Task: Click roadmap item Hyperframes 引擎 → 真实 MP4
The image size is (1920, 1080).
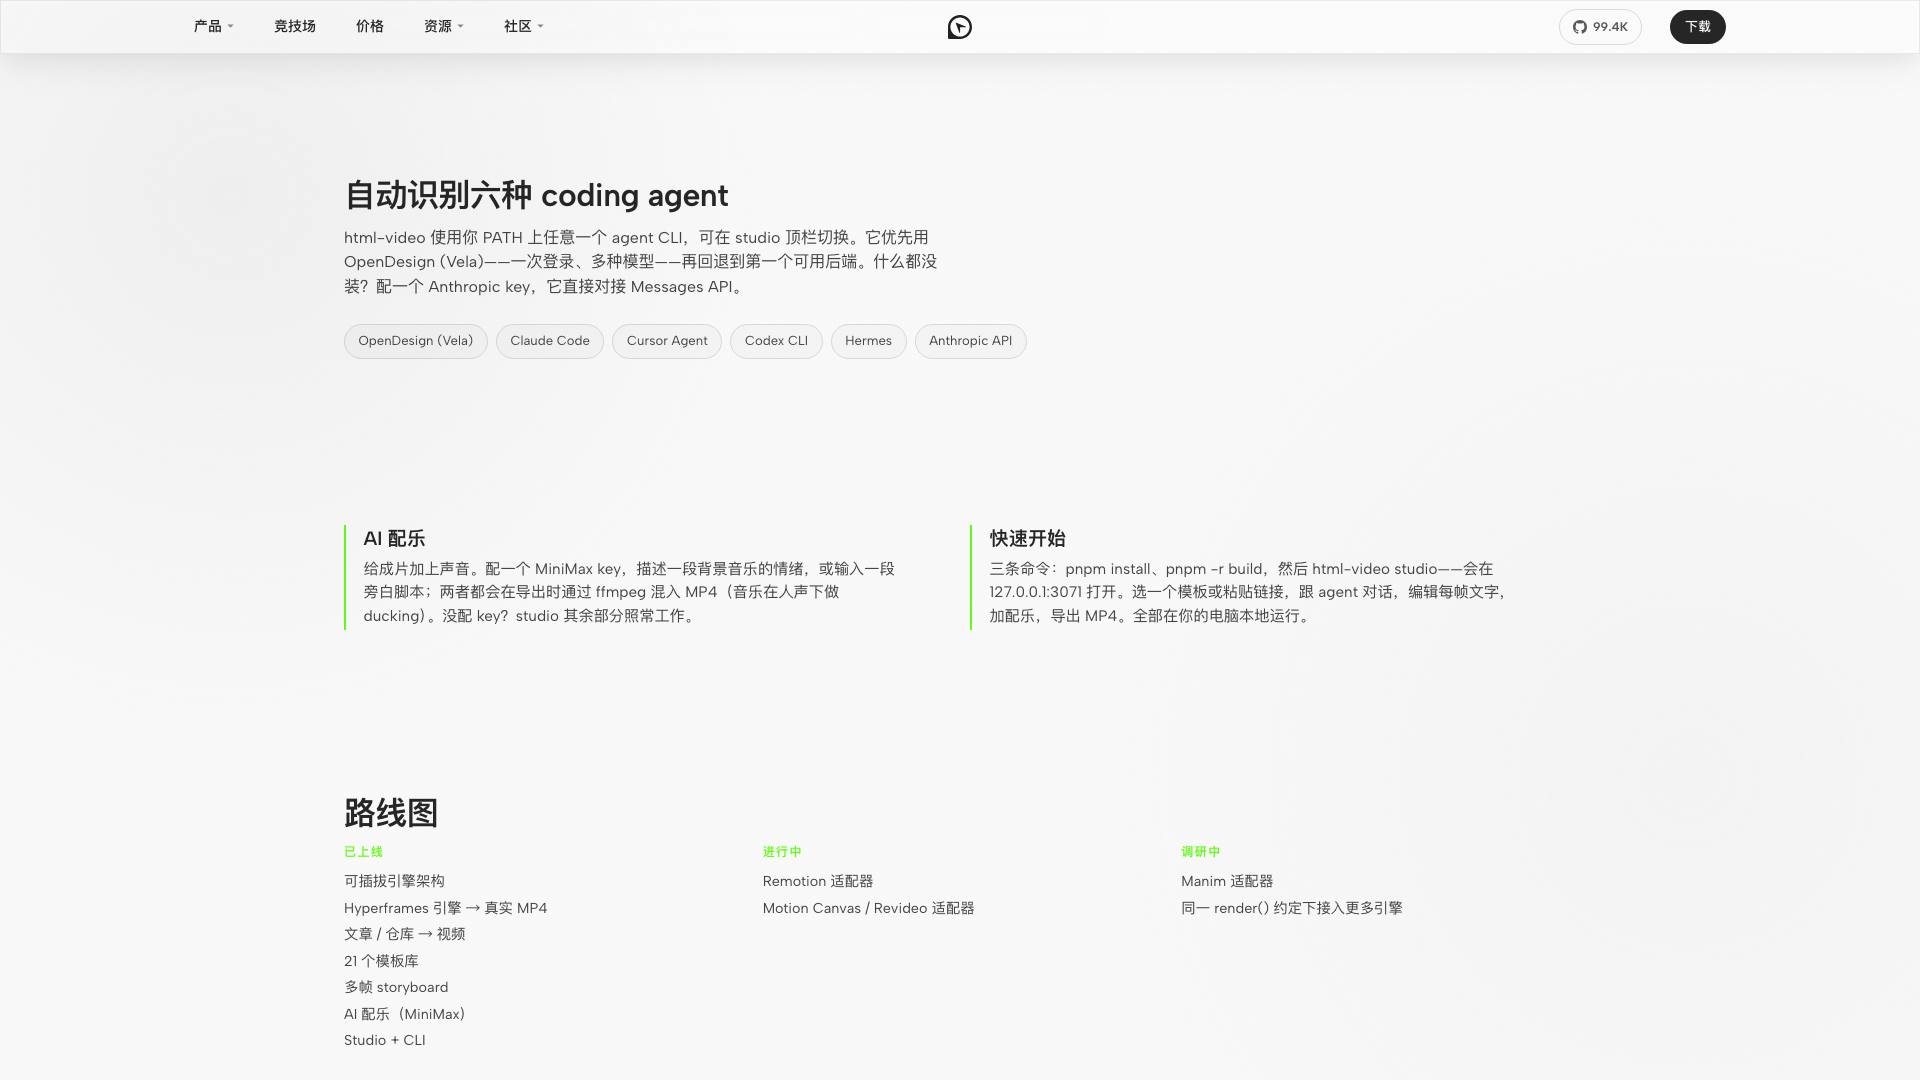Action: [x=445, y=908]
